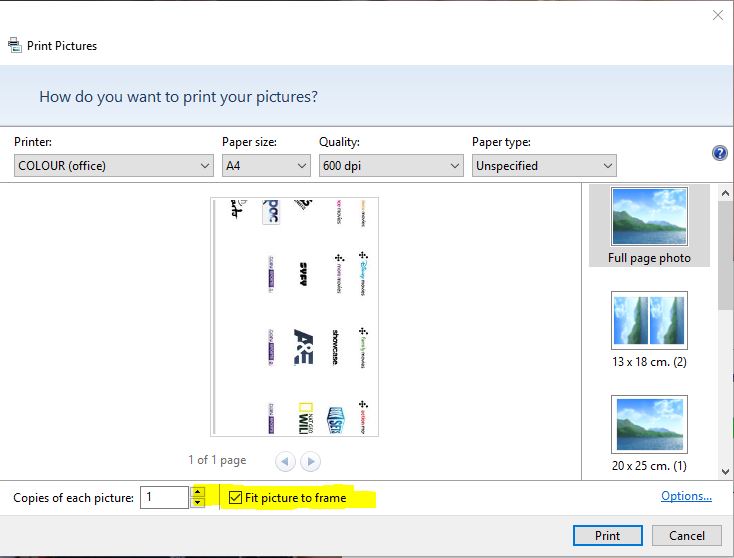Select the 20 x 25 cm. (1) layout
The image size is (734, 558).
point(649,433)
